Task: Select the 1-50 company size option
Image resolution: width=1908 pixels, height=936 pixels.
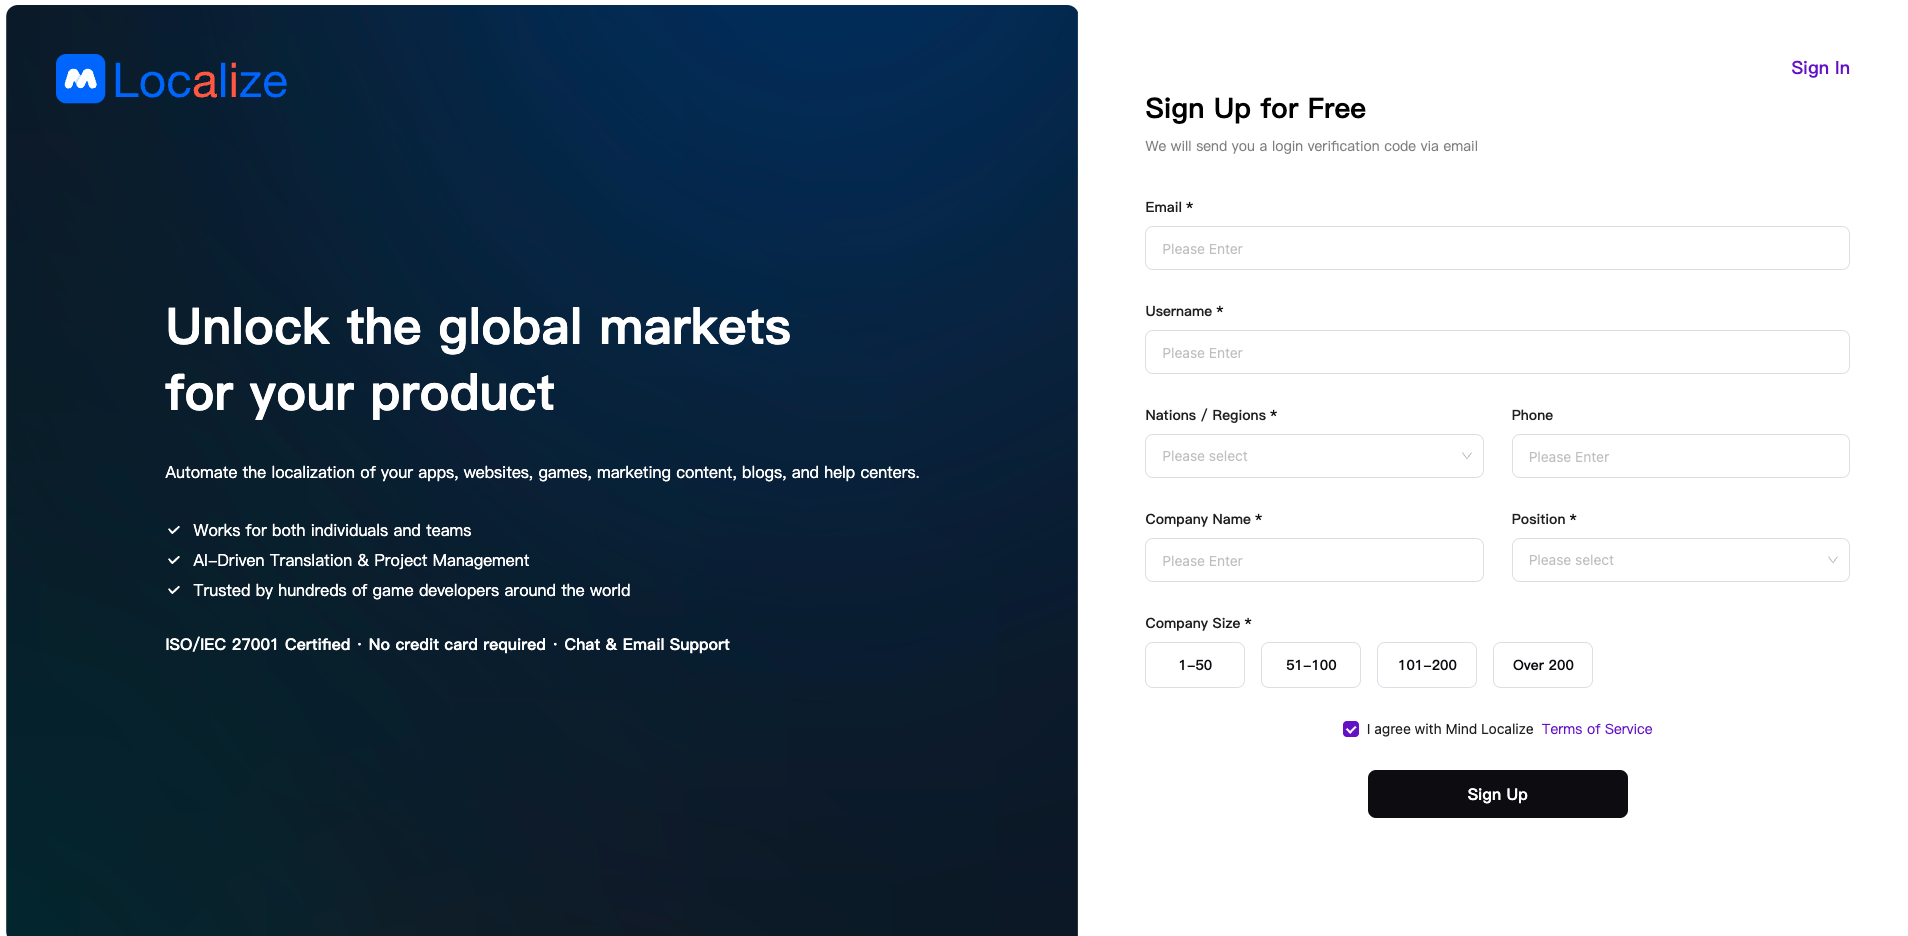Action: pyautogui.click(x=1195, y=665)
